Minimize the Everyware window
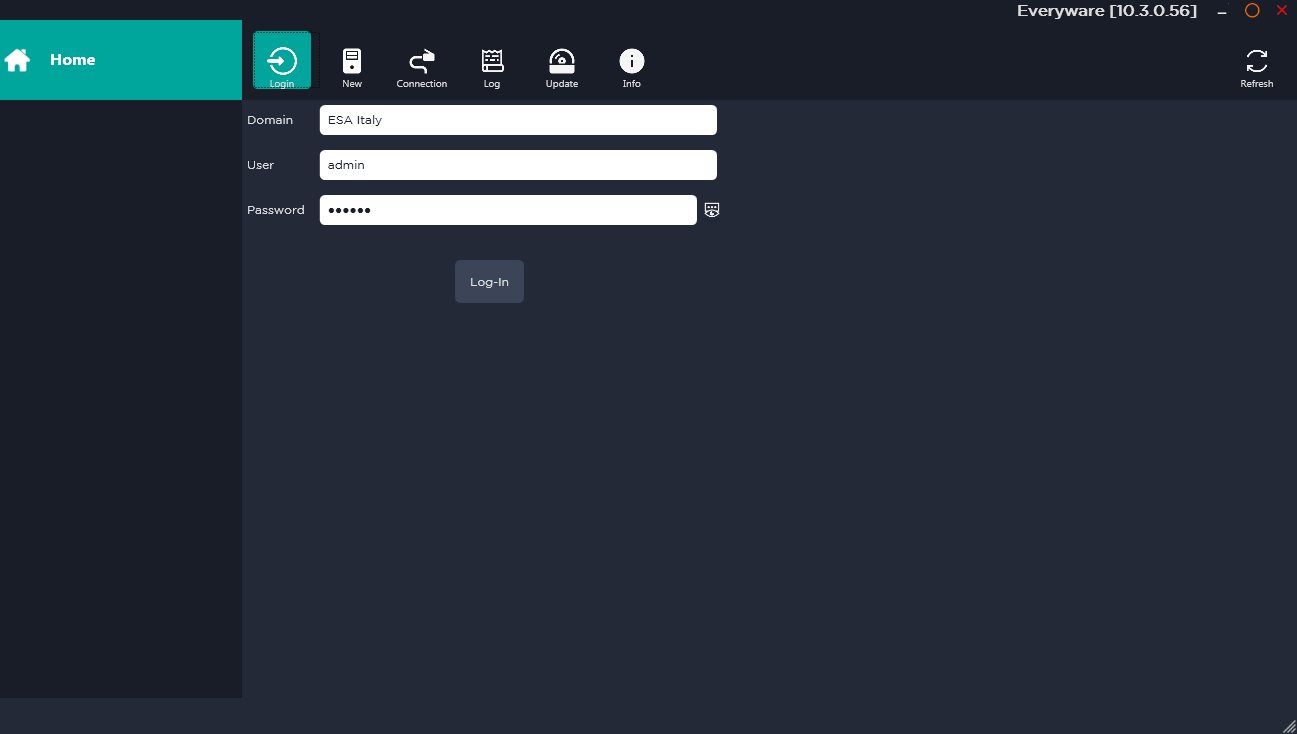The width and height of the screenshot is (1297, 734). click(x=1221, y=11)
